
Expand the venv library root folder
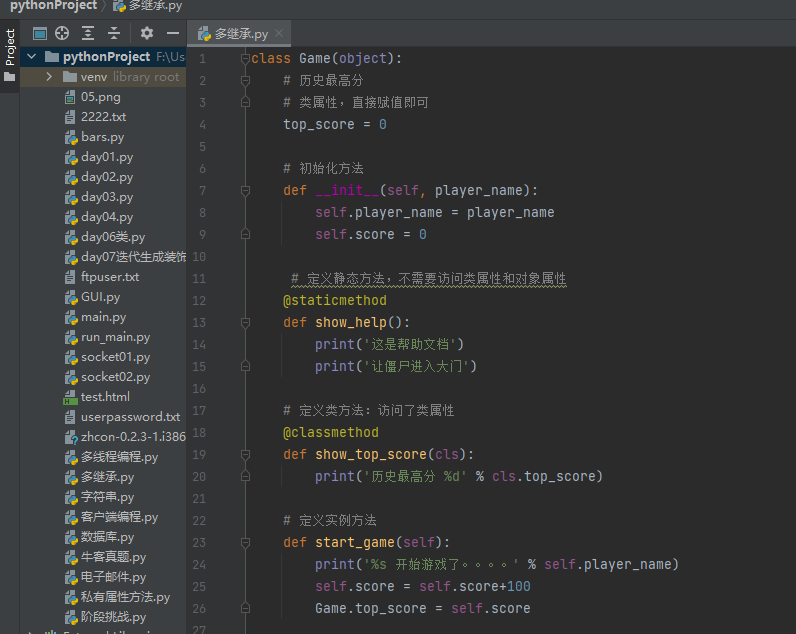(48, 77)
